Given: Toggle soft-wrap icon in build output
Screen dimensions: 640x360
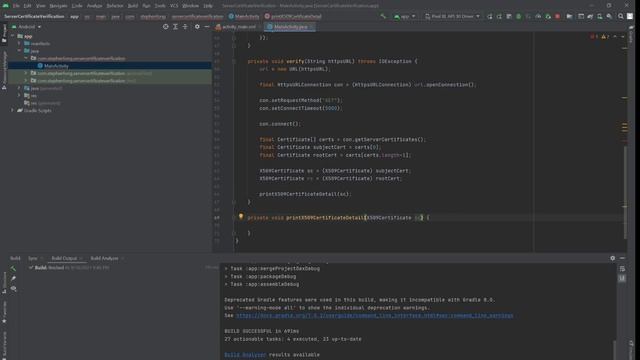Looking at the screenshot, I should pyautogui.click(x=622, y=269).
